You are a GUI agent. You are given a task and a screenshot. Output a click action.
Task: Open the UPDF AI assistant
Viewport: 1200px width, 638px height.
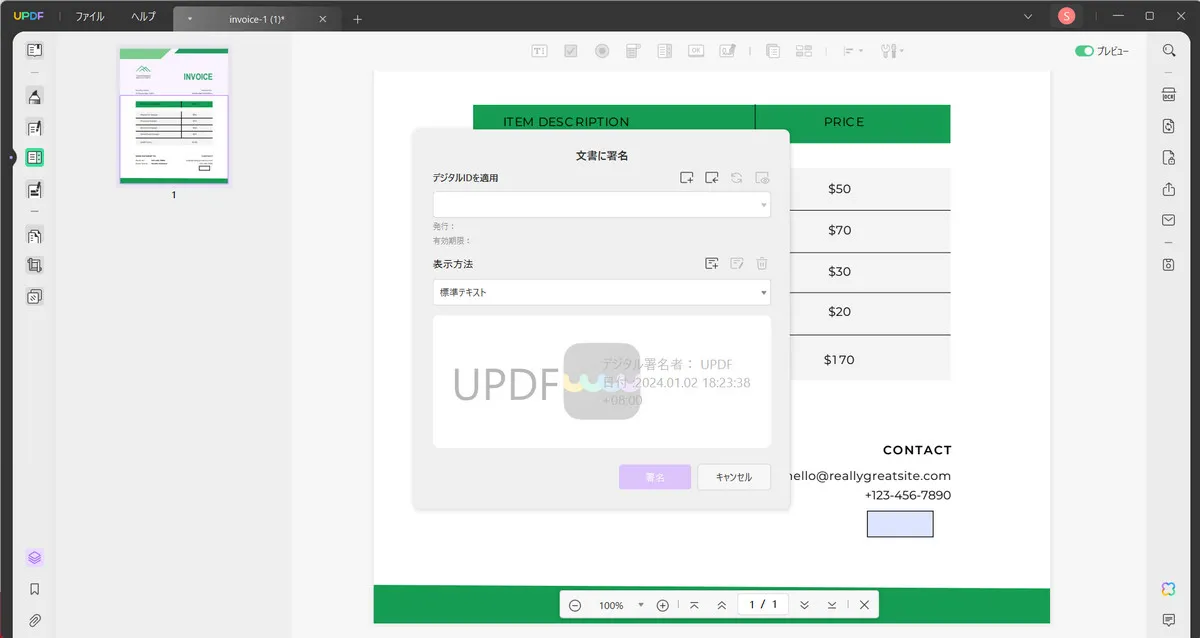[1168, 588]
